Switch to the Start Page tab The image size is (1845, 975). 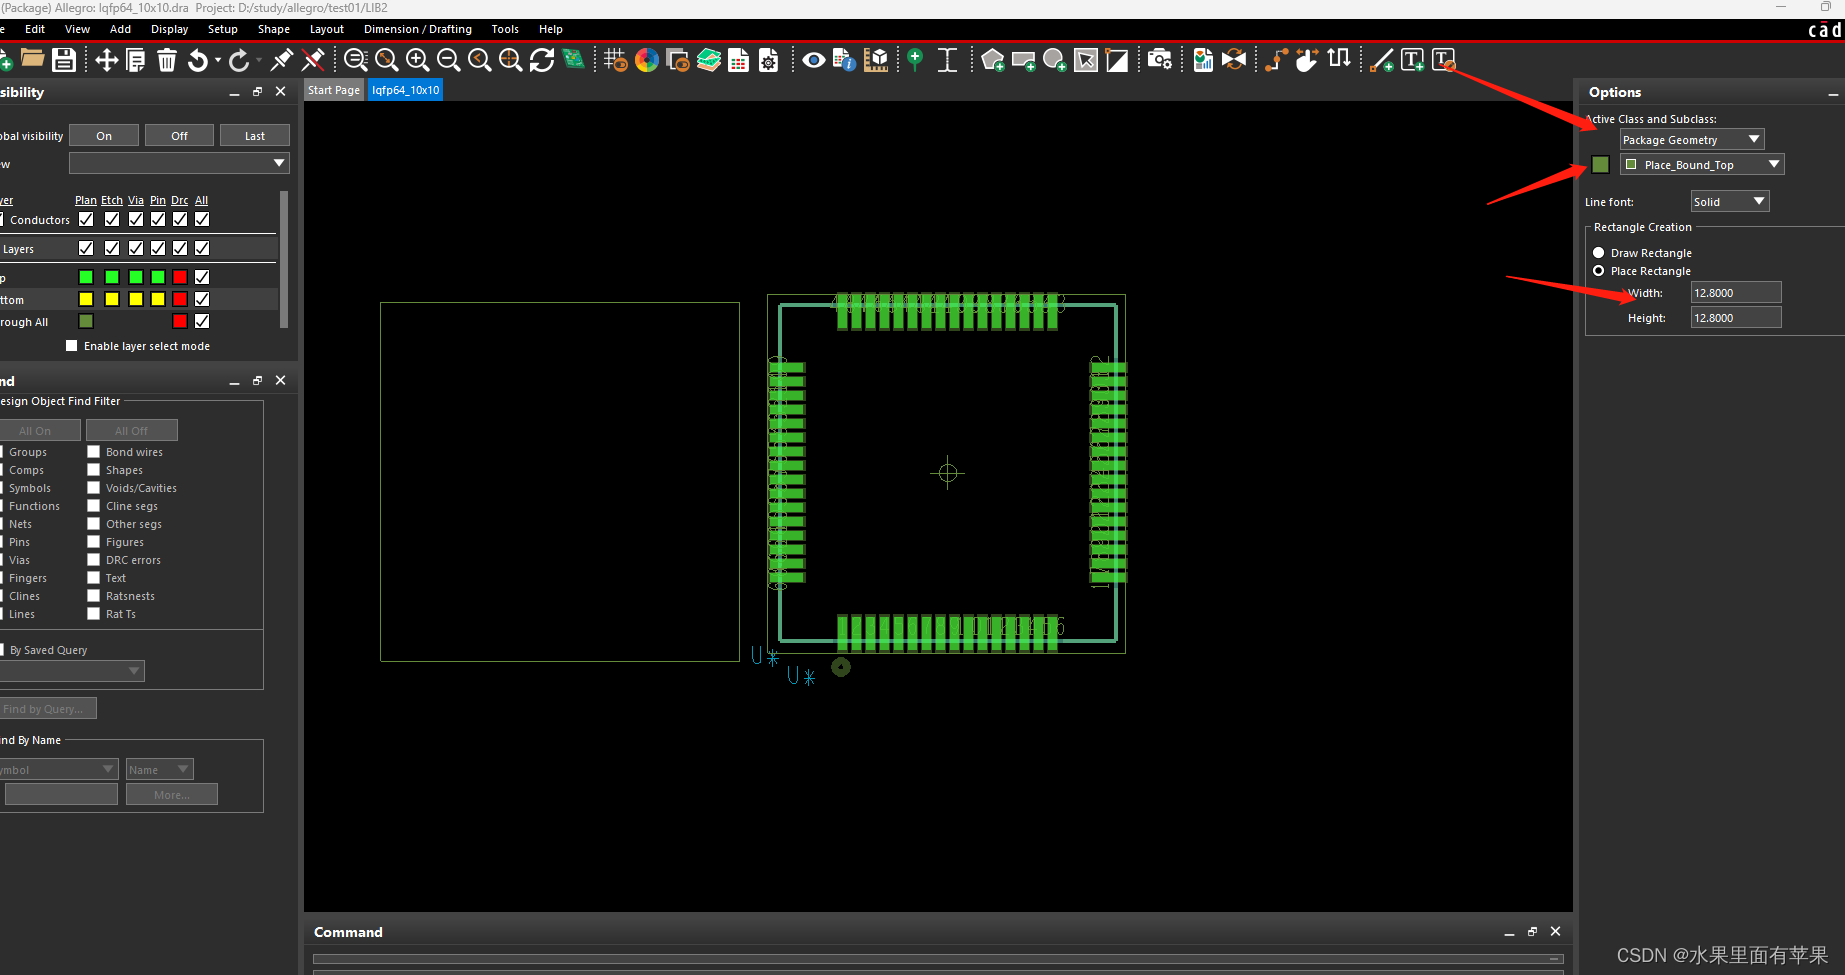[333, 90]
